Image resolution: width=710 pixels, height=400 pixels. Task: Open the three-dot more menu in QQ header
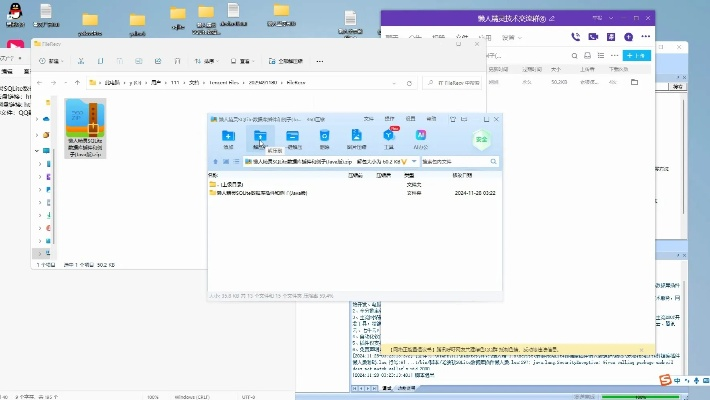pyautogui.click(x=646, y=36)
